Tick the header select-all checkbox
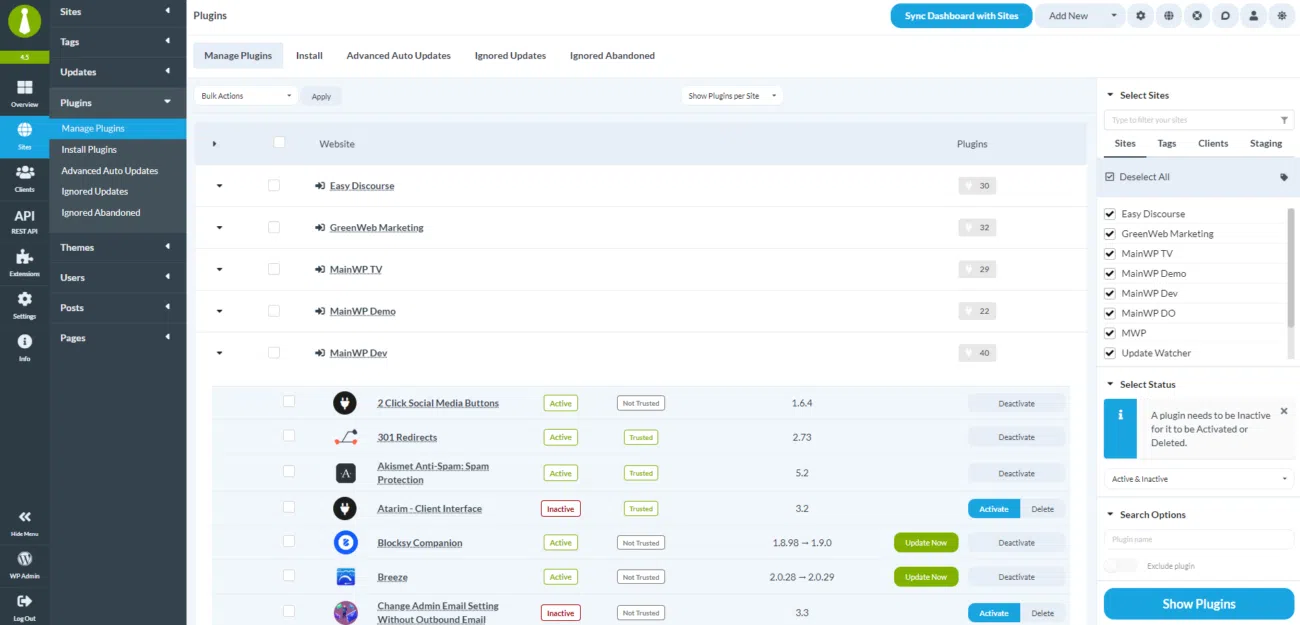1300x625 pixels. 279,142
